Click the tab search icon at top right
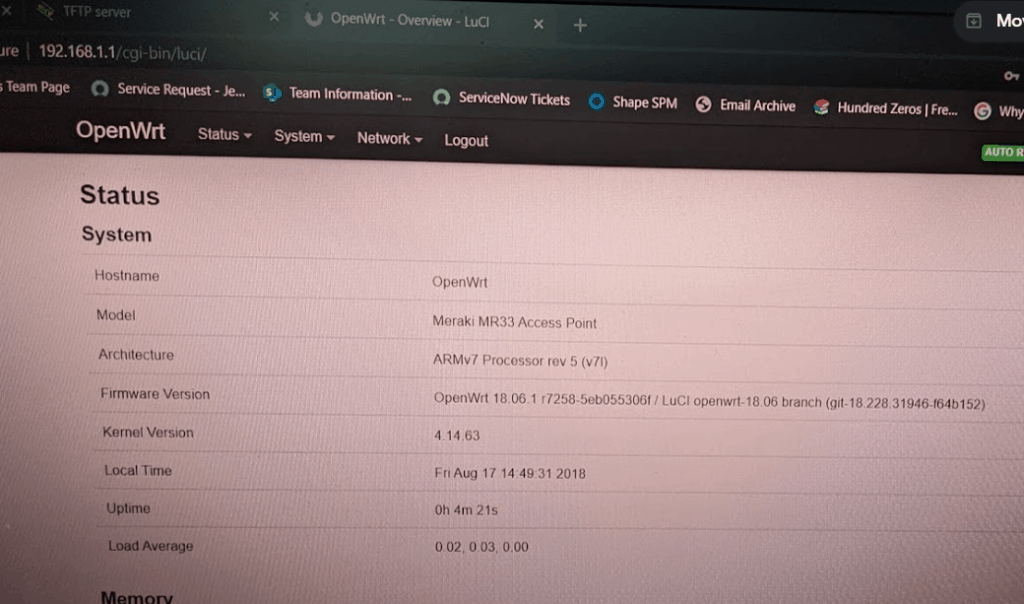Viewport: 1024px width, 604px height. pyautogui.click(x=974, y=21)
